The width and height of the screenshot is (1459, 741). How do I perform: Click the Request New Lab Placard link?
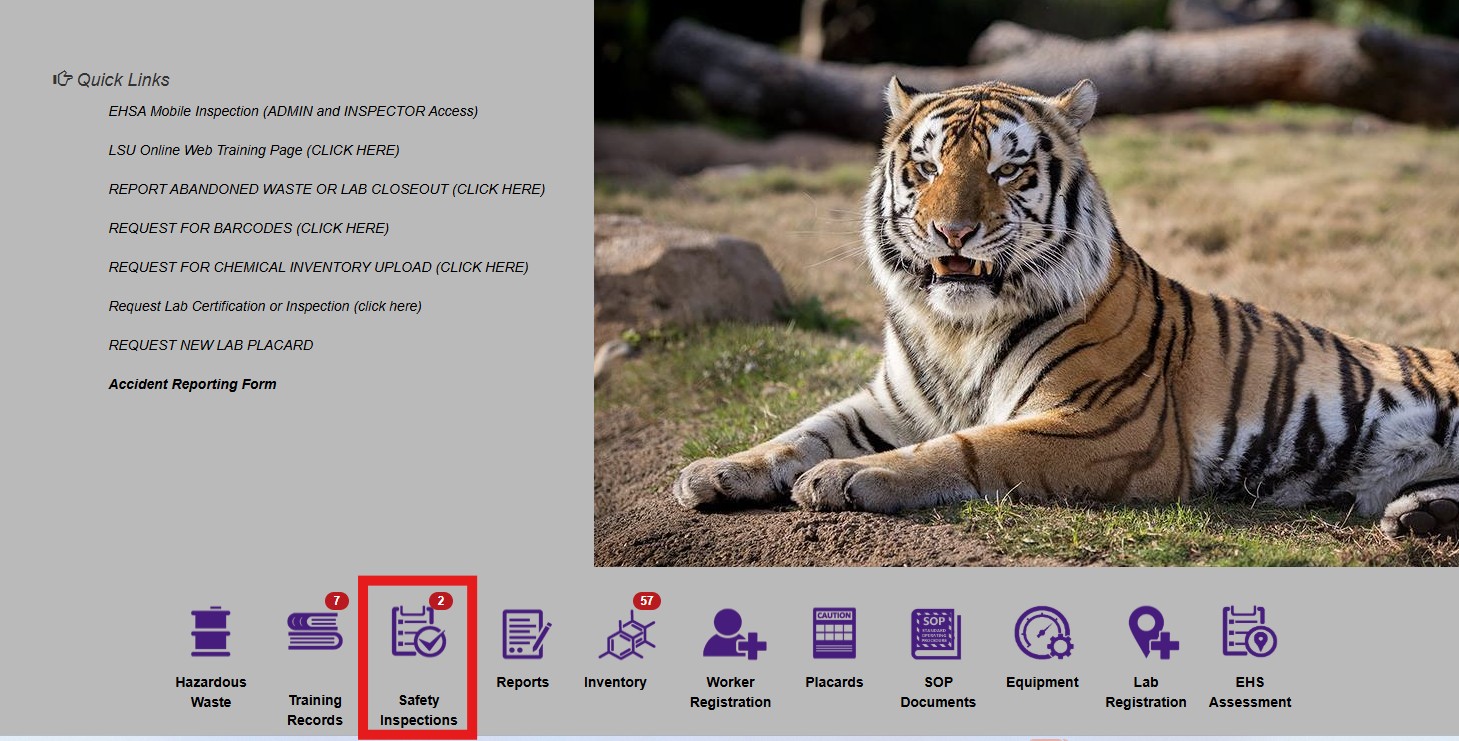tap(211, 345)
